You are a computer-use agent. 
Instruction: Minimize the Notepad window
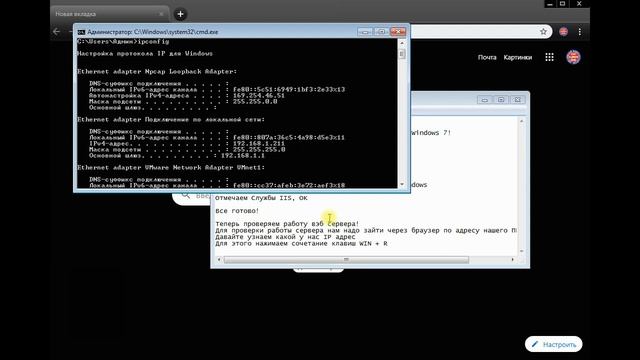(484, 100)
